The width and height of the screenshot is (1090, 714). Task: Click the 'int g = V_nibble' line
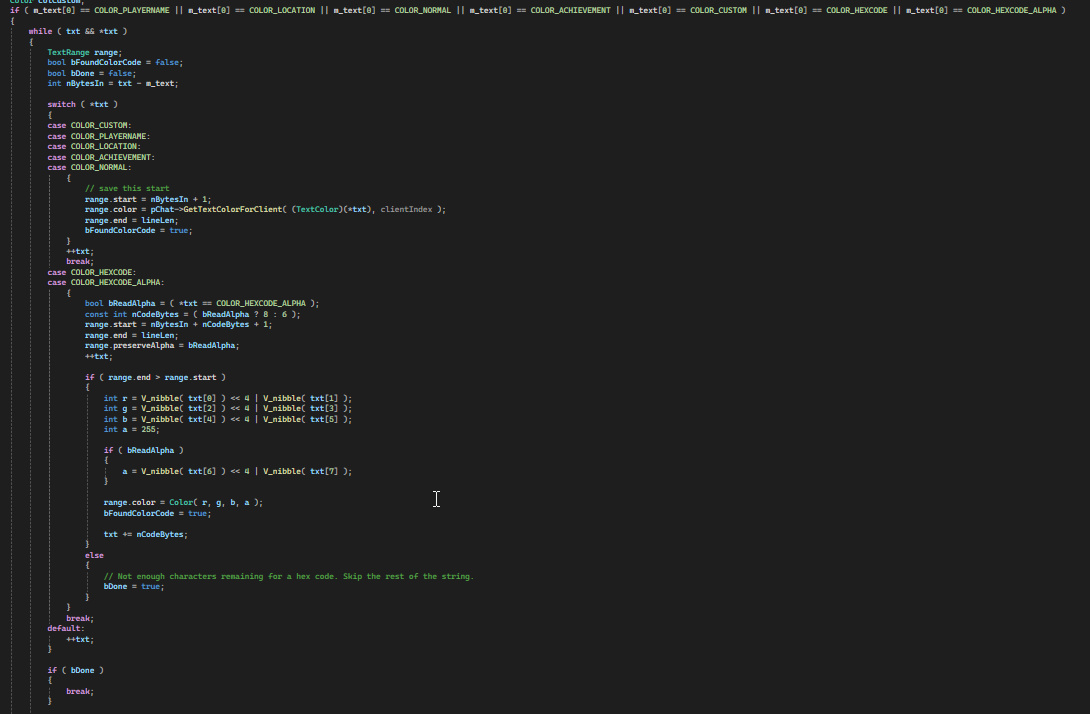click(228, 409)
